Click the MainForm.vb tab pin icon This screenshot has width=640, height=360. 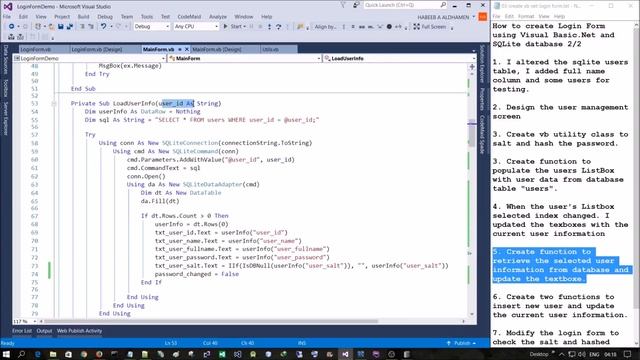[x=180, y=49]
